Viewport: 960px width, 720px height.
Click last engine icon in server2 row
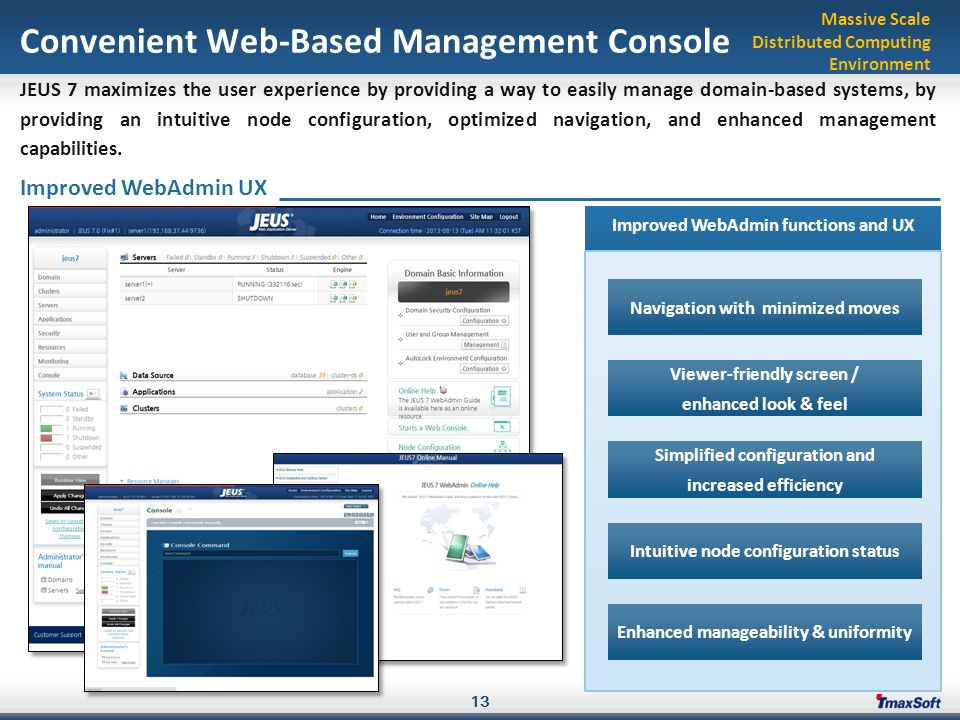coord(353,298)
